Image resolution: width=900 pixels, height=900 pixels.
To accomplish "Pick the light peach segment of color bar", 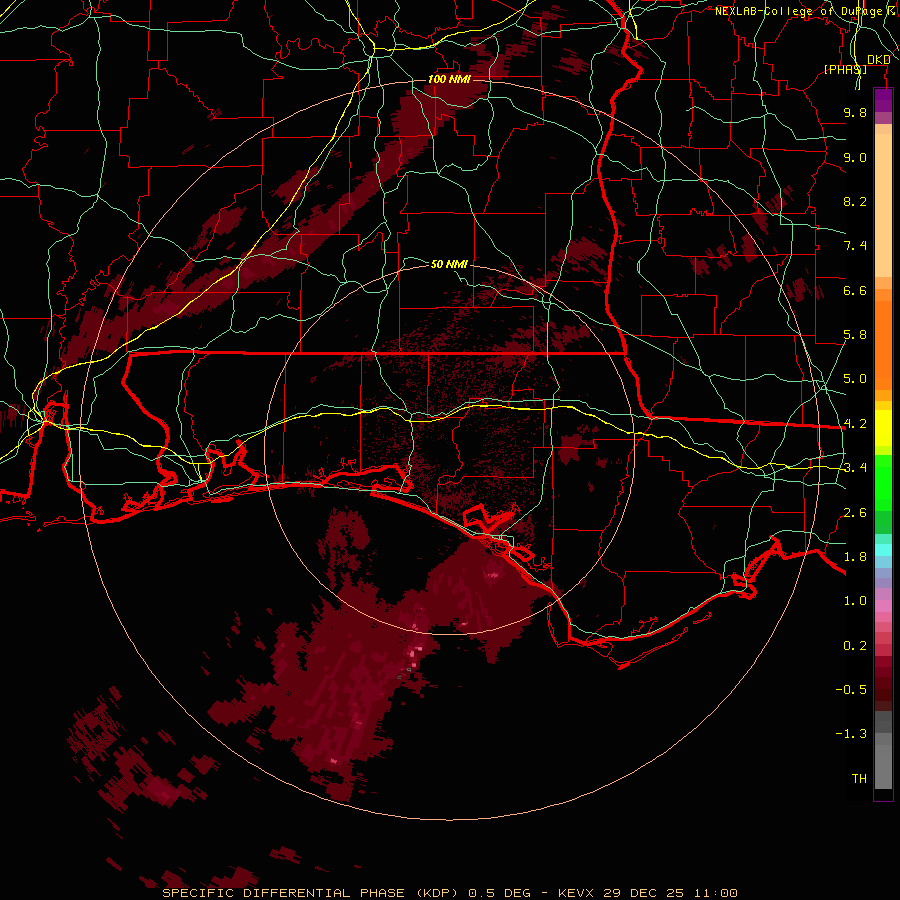I will click(x=883, y=207).
